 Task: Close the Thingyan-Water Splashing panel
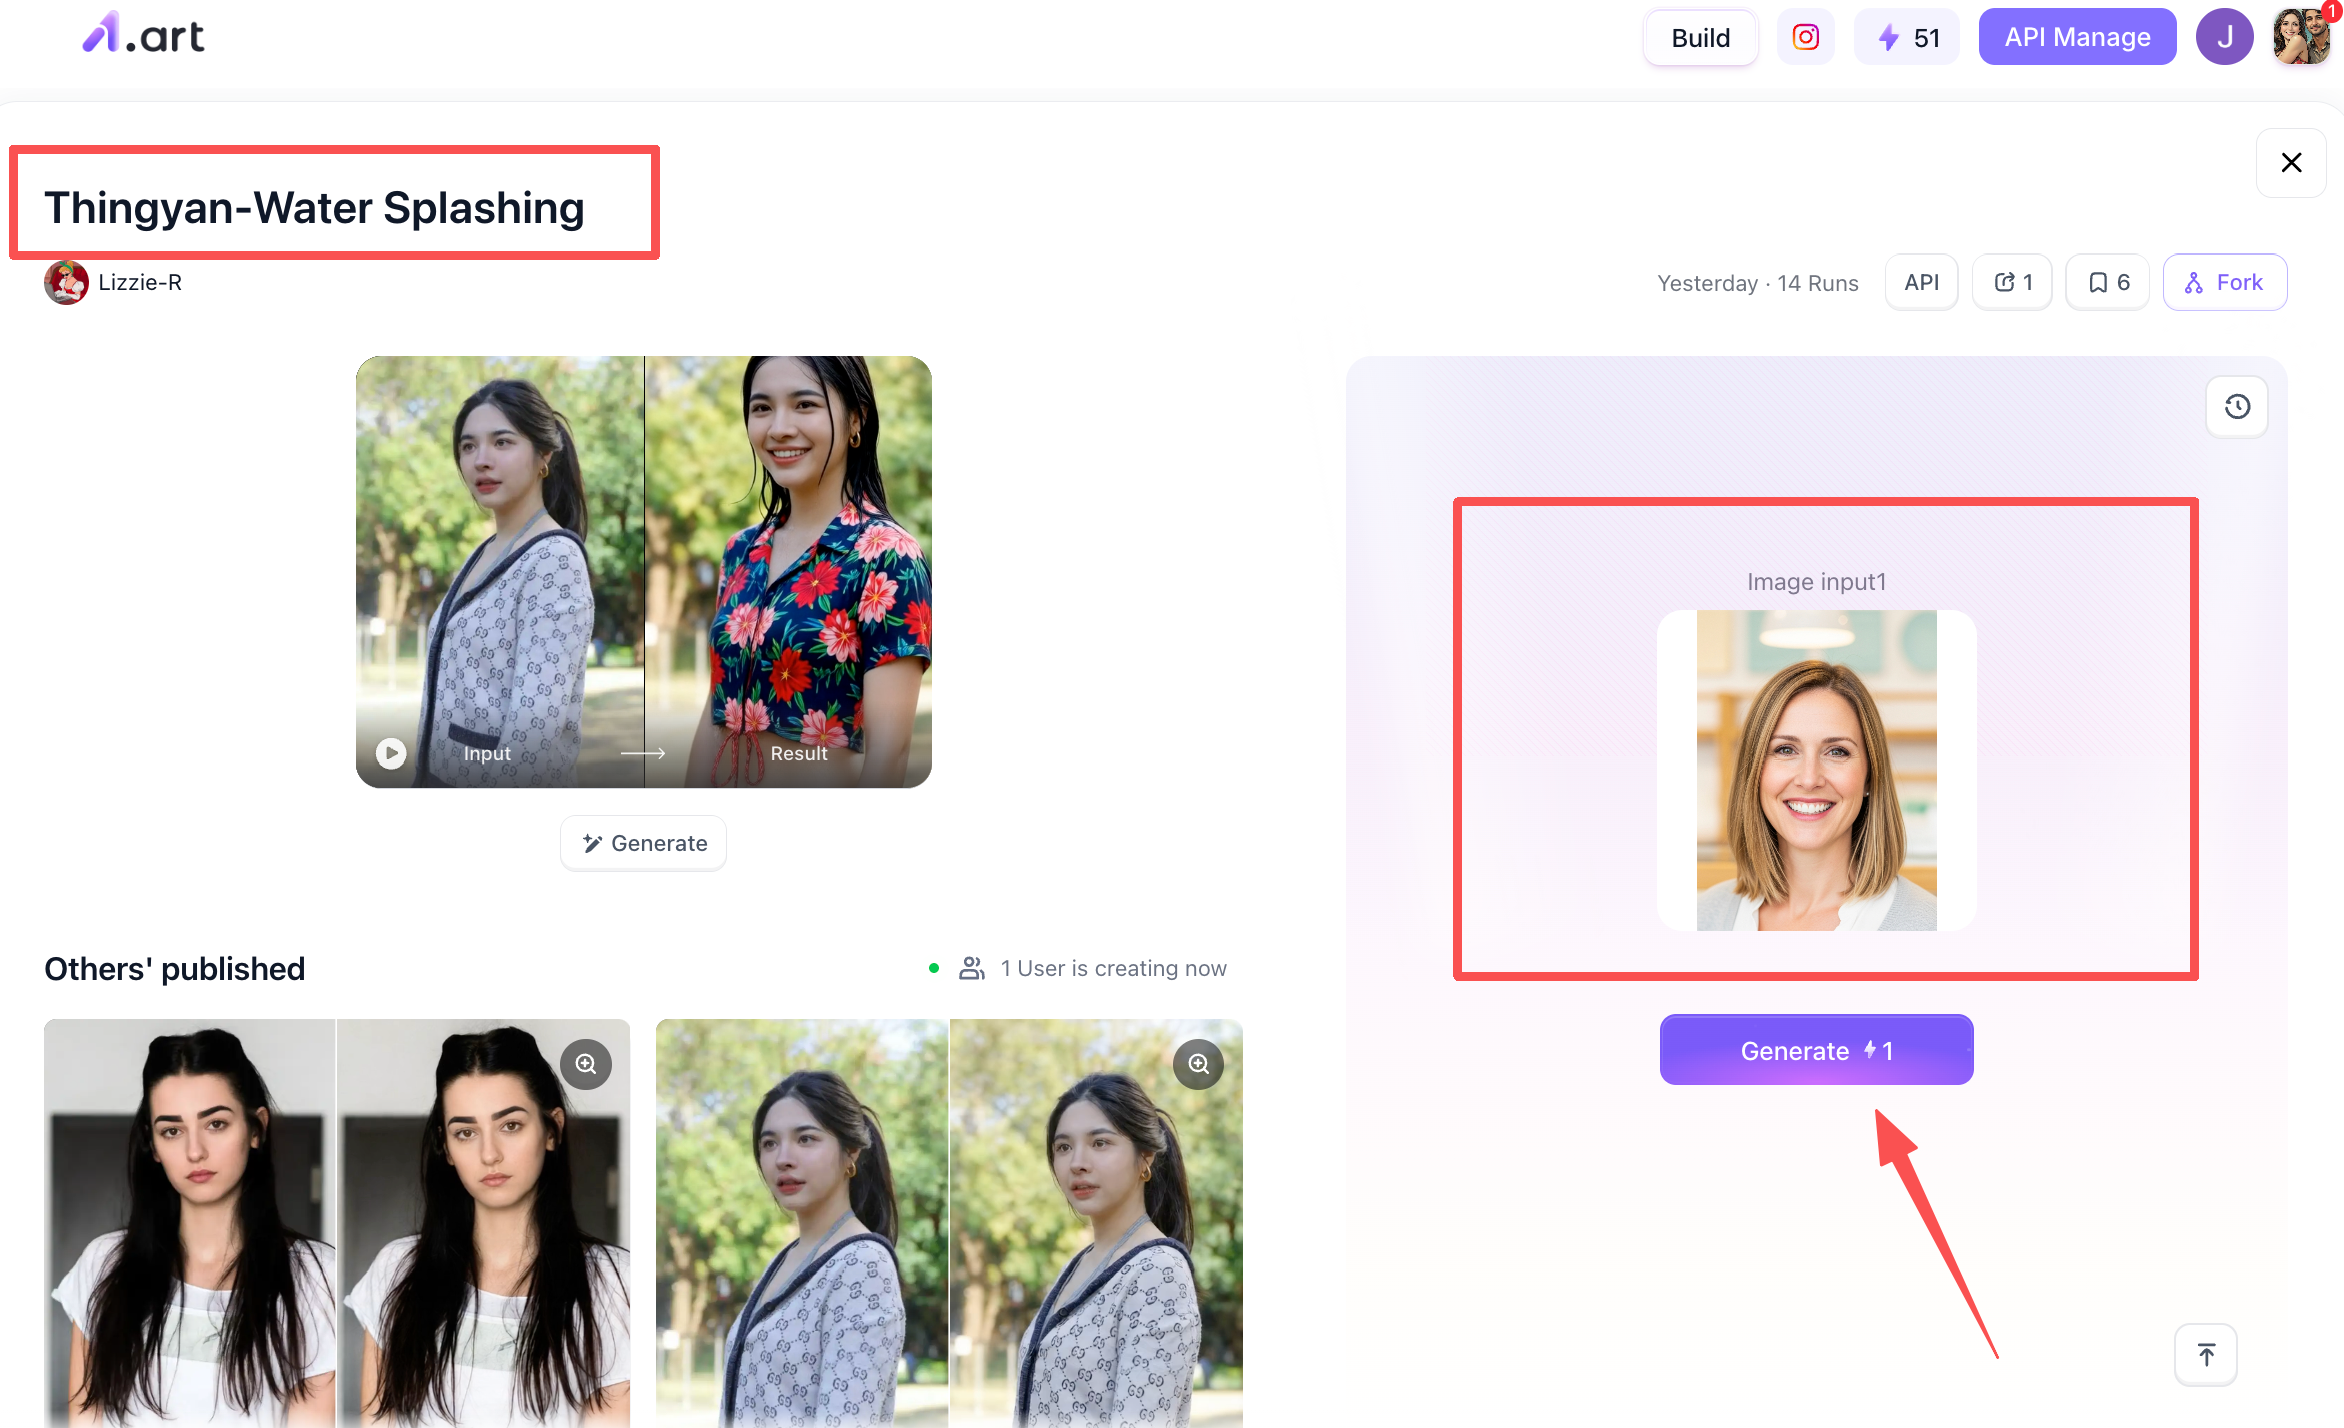click(x=2291, y=162)
